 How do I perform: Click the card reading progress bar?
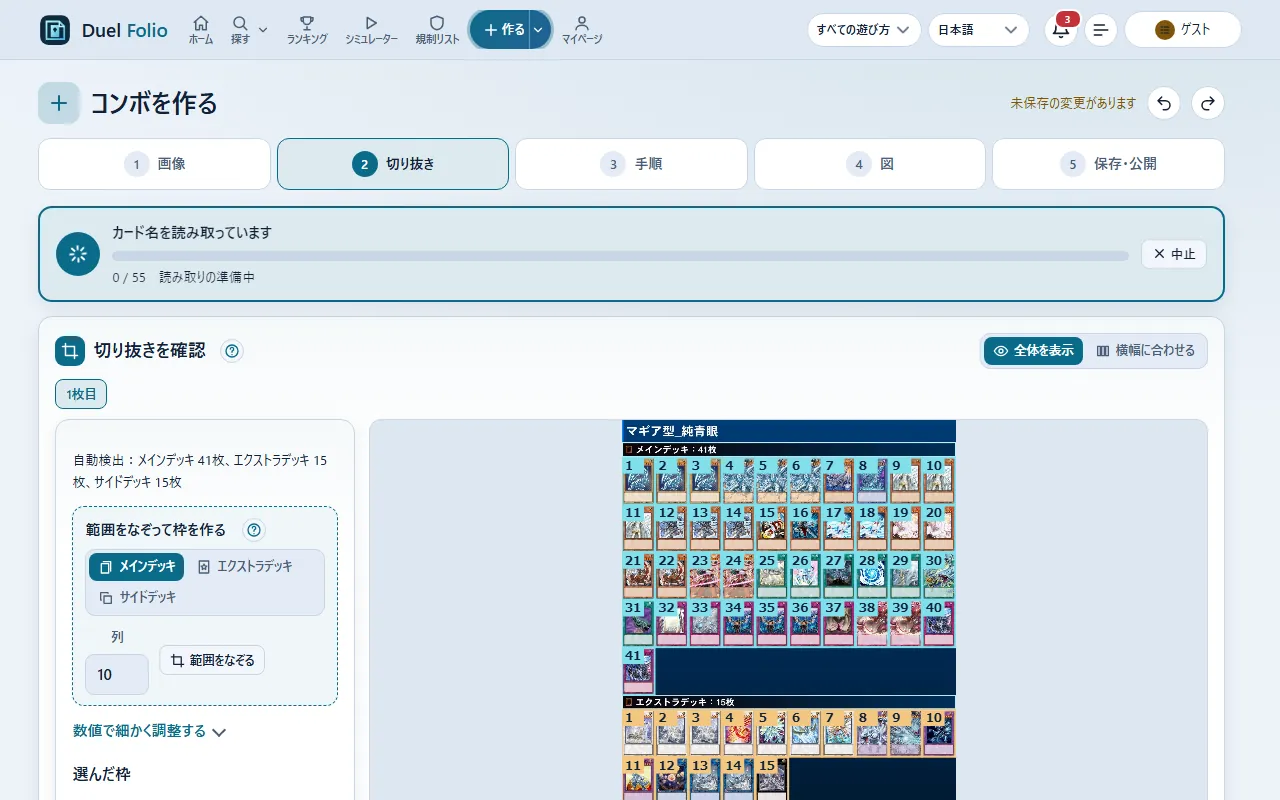pos(620,256)
